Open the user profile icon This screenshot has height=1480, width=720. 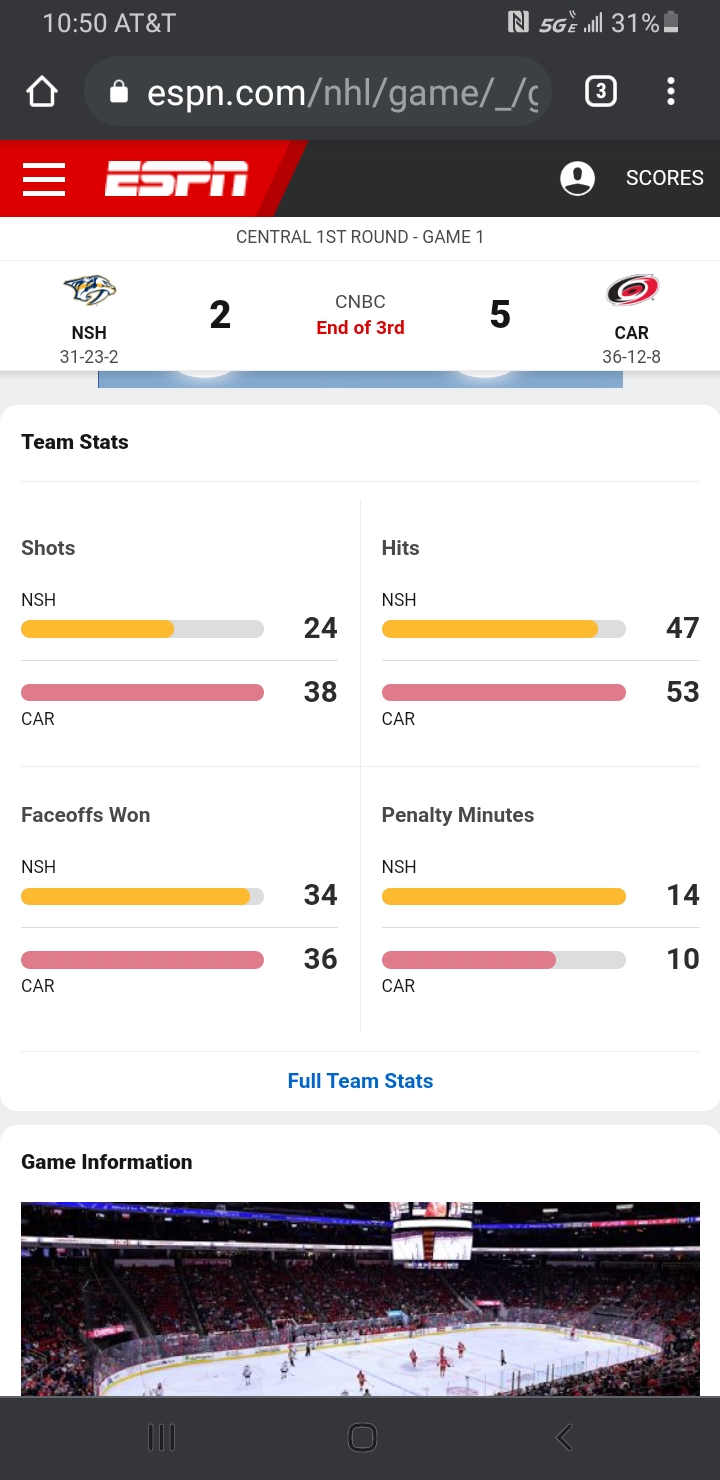[x=577, y=179]
